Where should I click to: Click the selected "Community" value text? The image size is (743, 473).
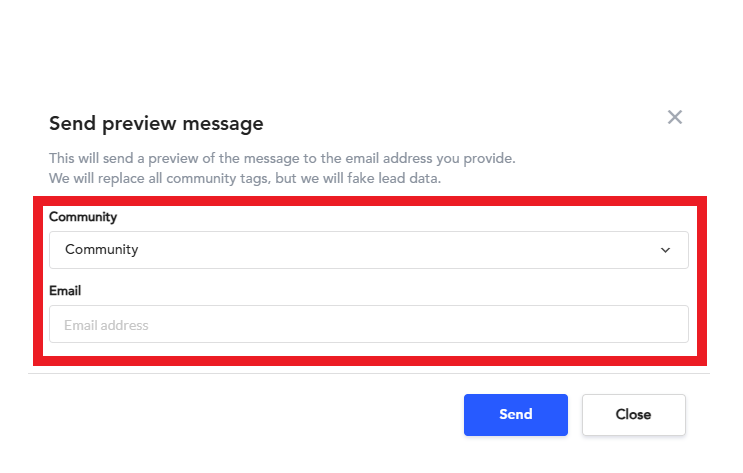(x=102, y=250)
